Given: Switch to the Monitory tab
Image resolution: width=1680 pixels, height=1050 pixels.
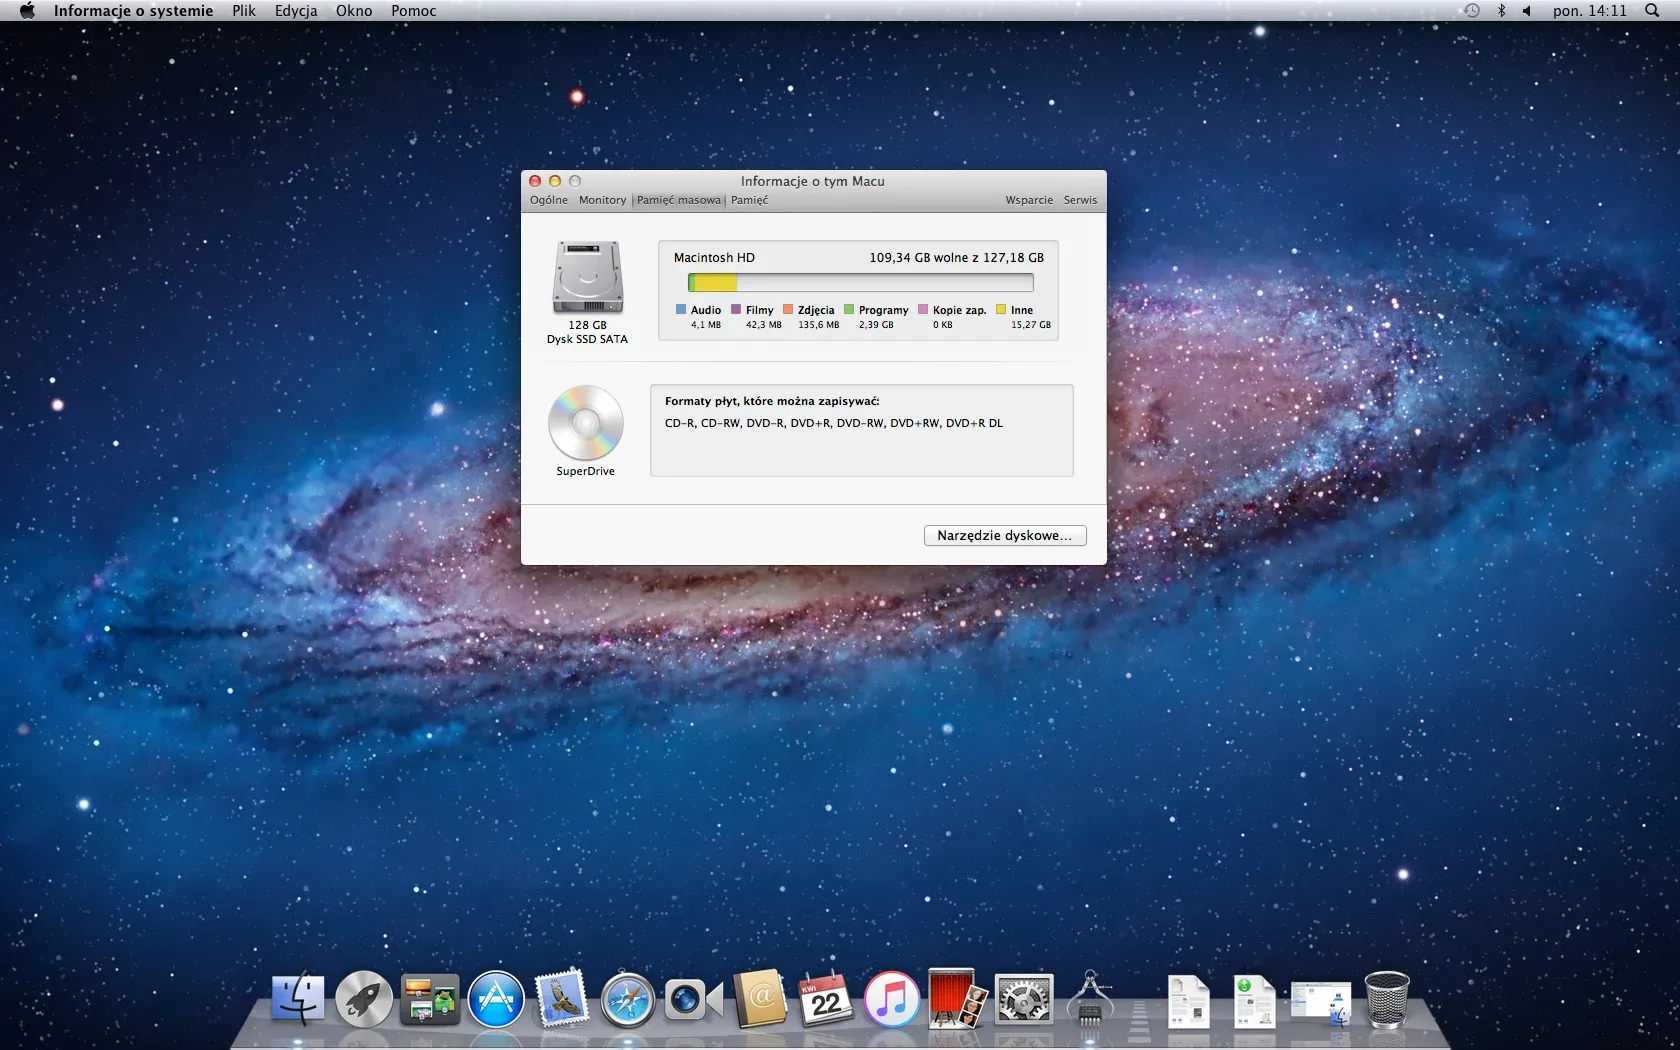Looking at the screenshot, I should 602,200.
